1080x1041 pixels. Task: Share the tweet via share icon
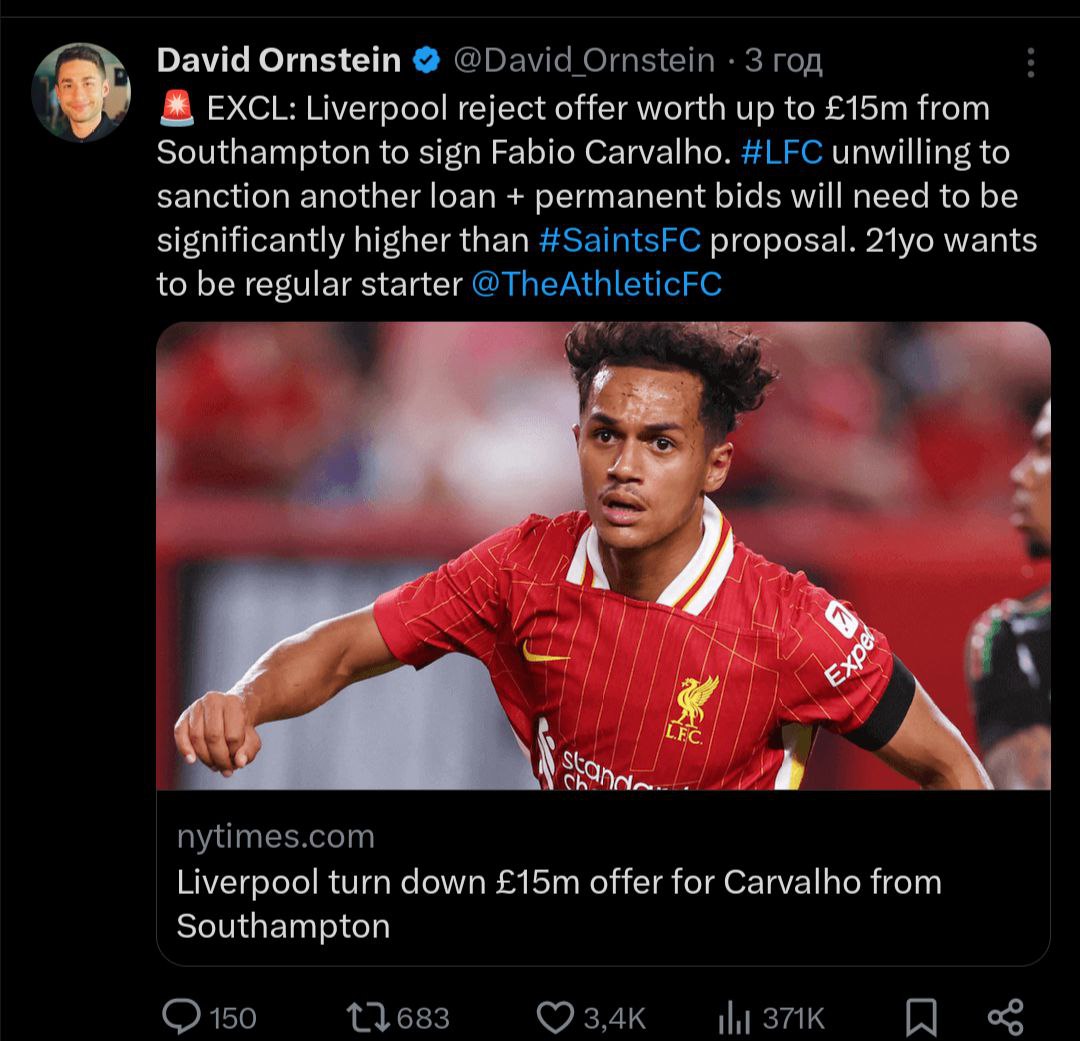(1006, 1018)
